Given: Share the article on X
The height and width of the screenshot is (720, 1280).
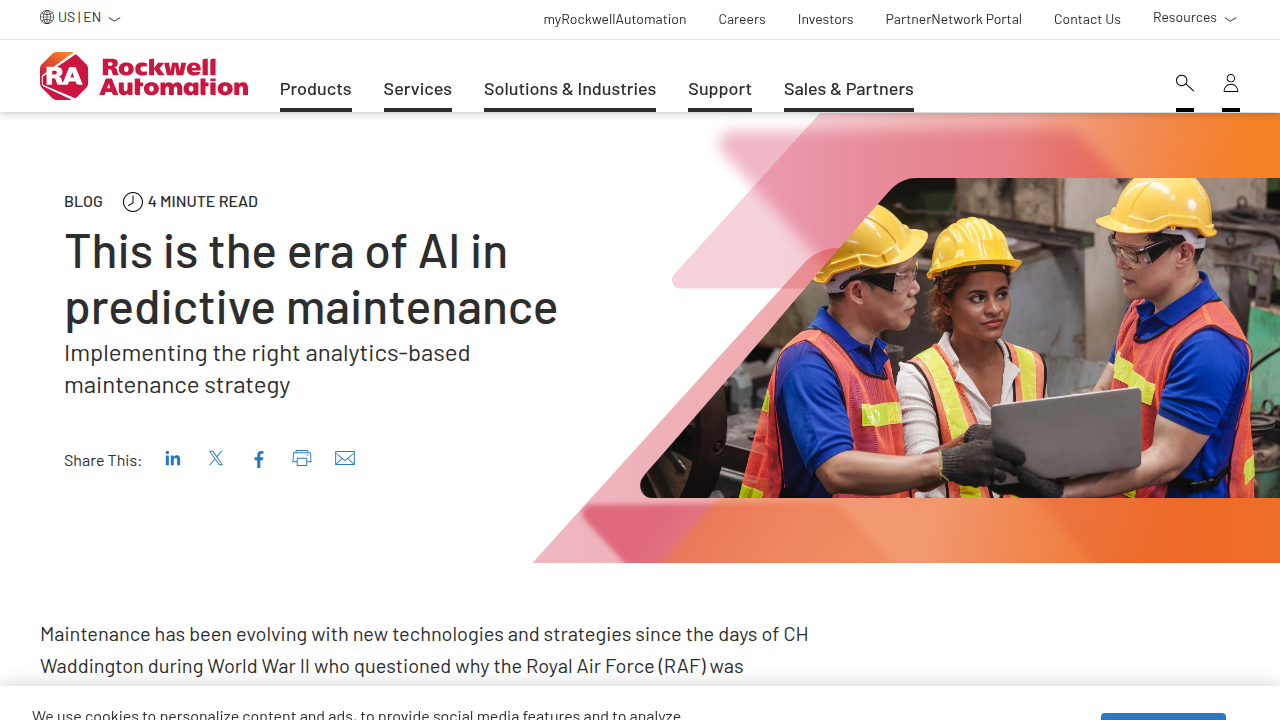Looking at the screenshot, I should pos(216,458).
